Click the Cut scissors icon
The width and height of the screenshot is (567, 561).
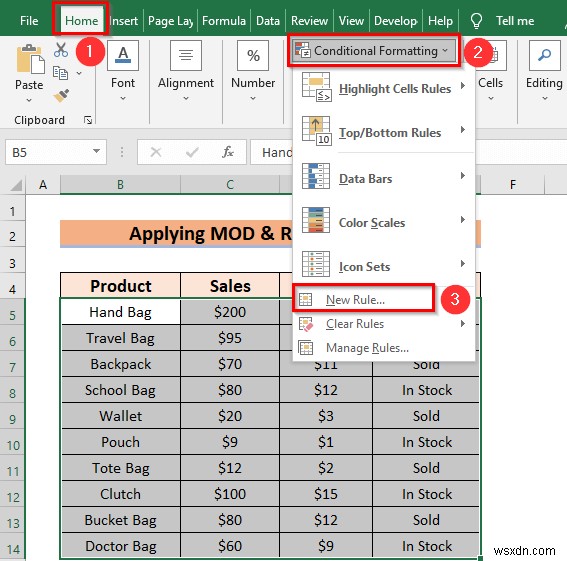click(x=61, y=50)
